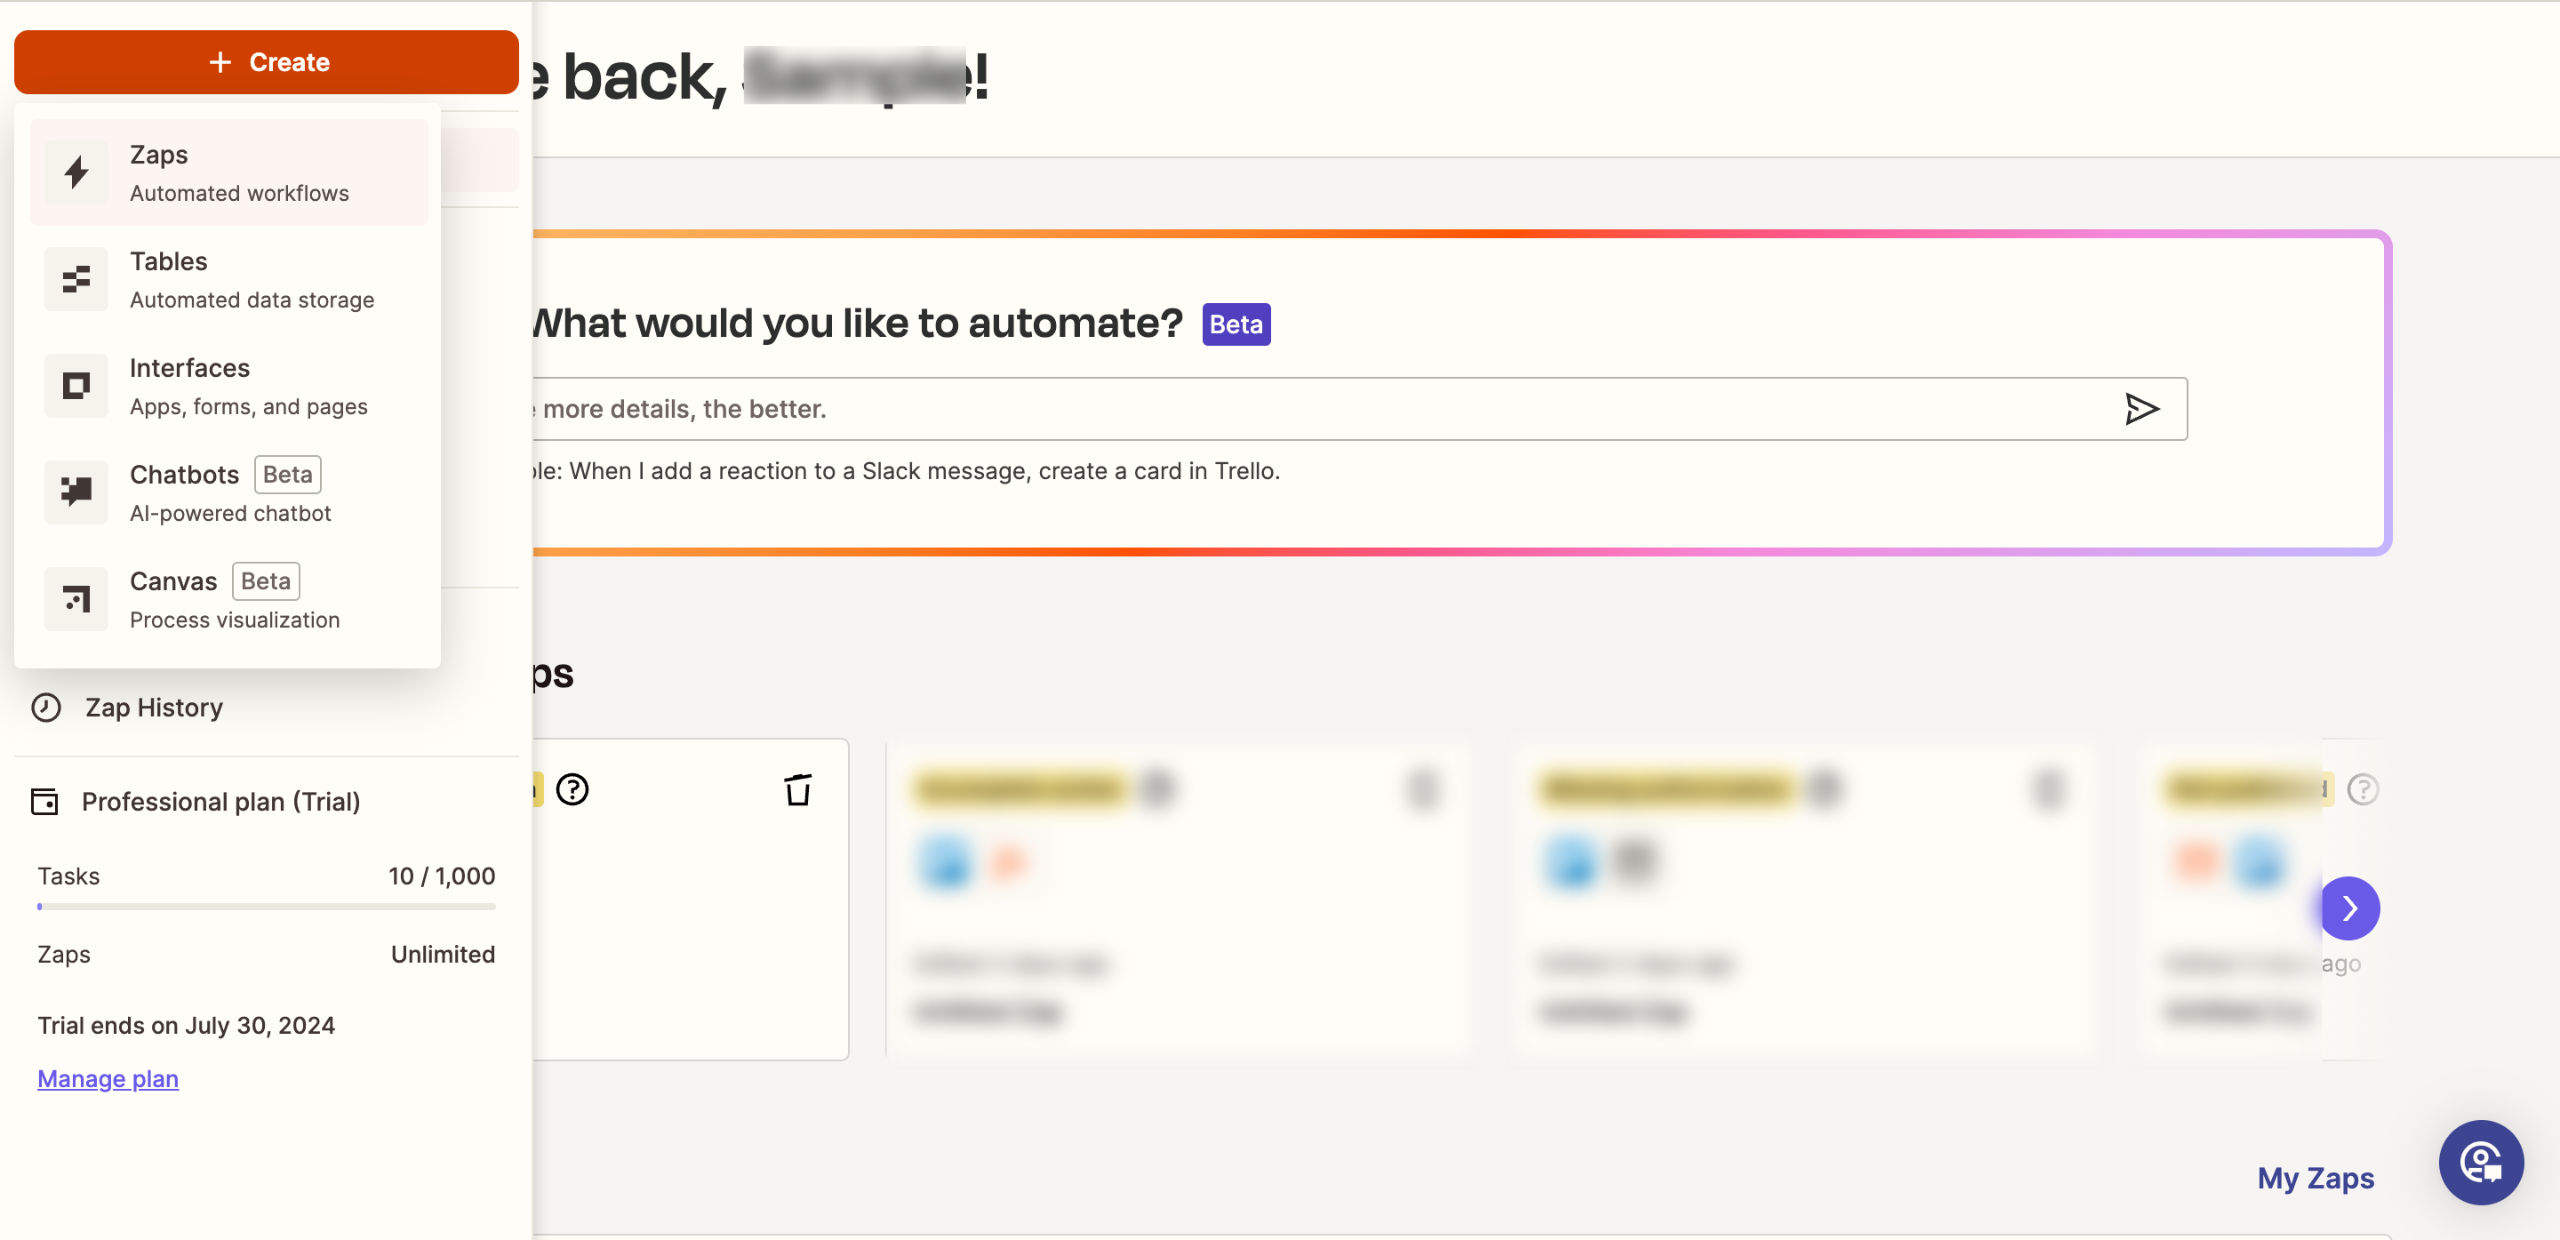
Task: Open the My Zaps link
Action: pos(2315,1178)
